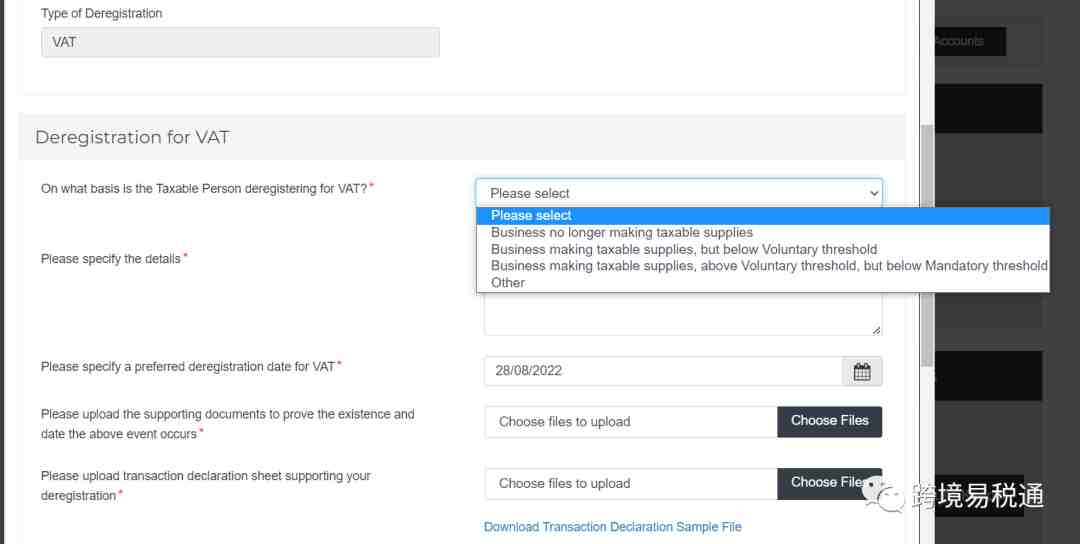Download Transaction Declaration Sample File

click(x=612, y=527)
